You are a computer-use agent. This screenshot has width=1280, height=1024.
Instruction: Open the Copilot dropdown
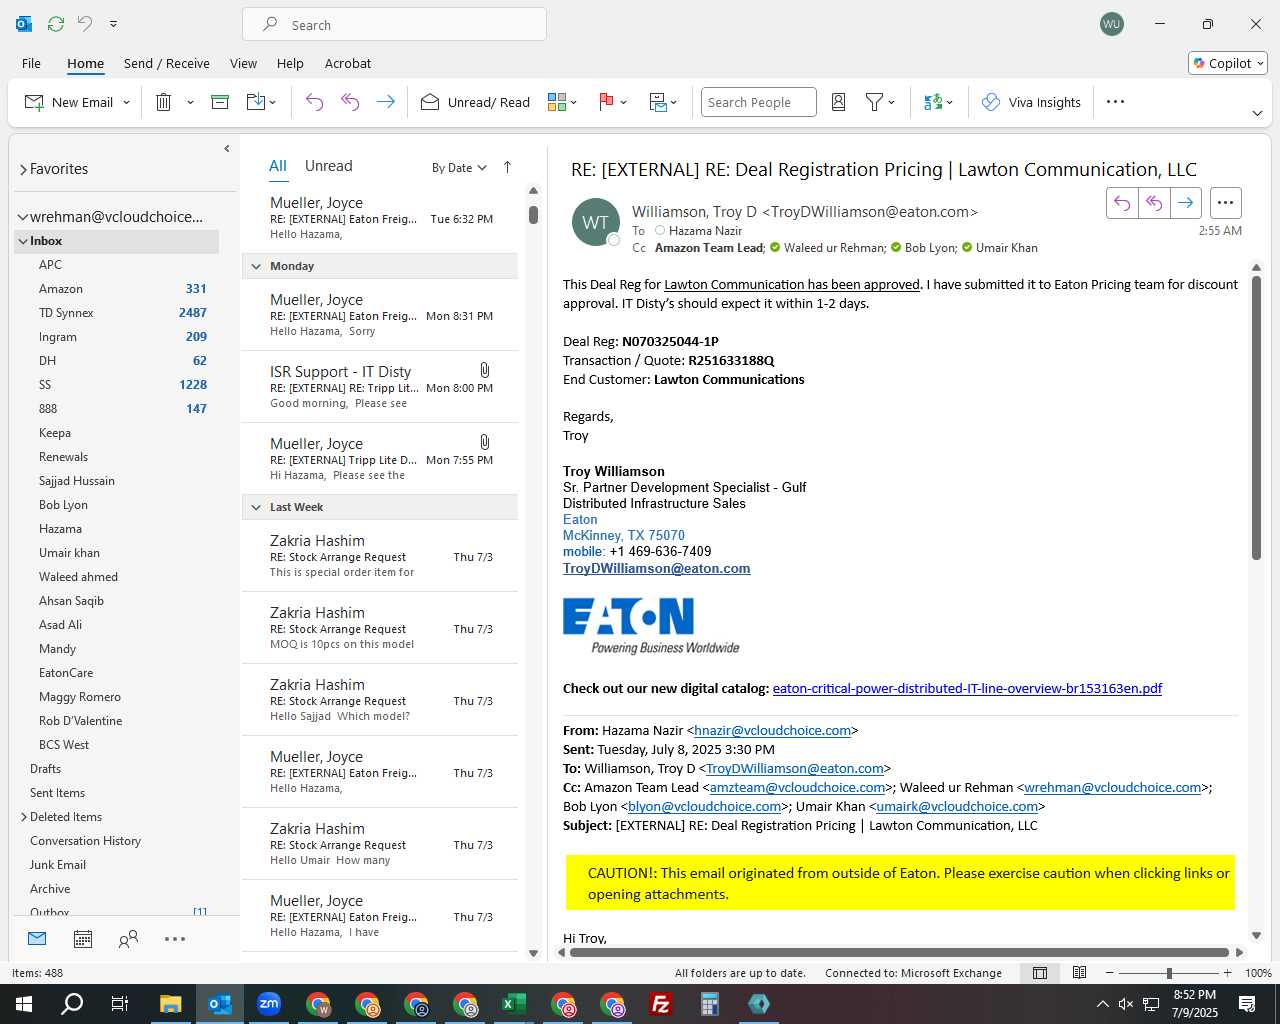[x=1228, y=63]
